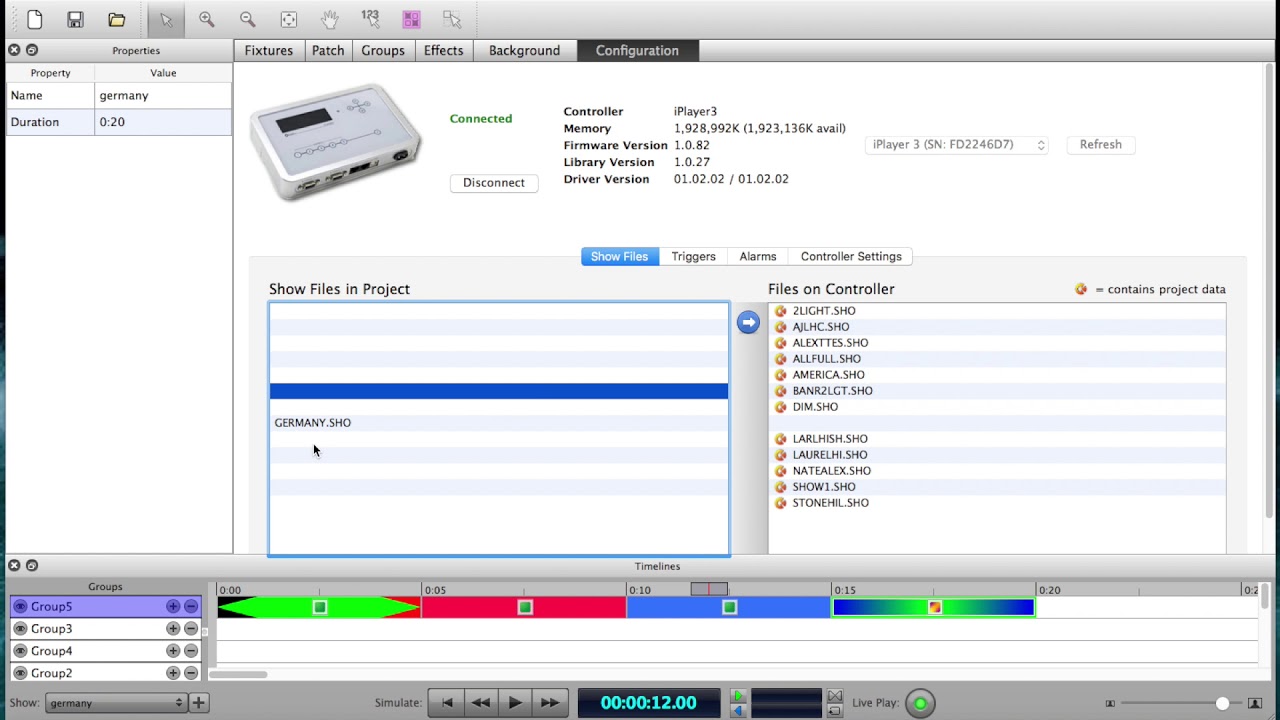Toggle the loop playback icon

pos(835,711)
